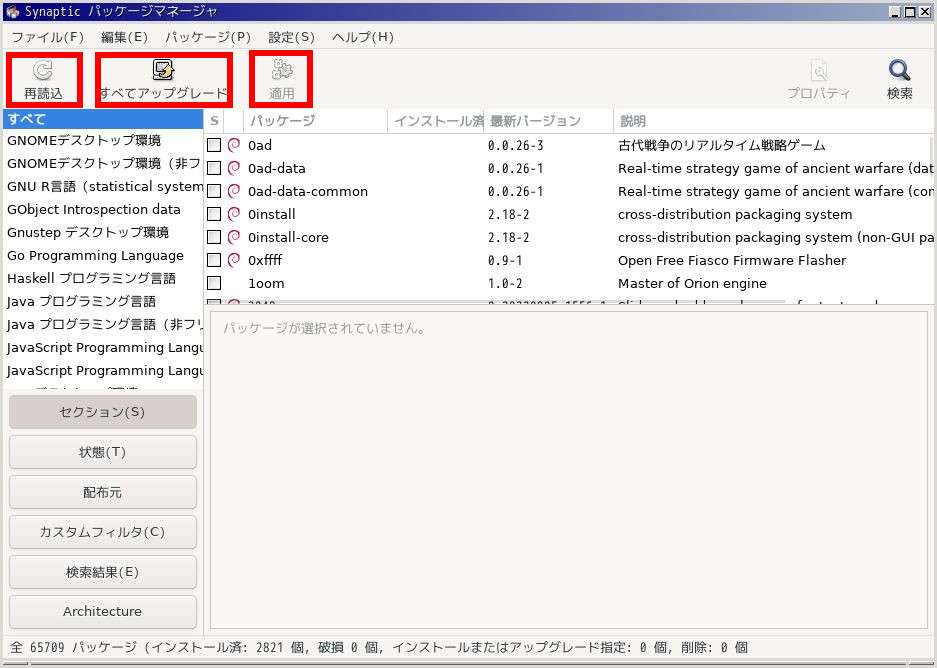Viewport: 937px width, 668px height.
Task: Select the package name 0ad-data-common
Action: tap(308, 191)
